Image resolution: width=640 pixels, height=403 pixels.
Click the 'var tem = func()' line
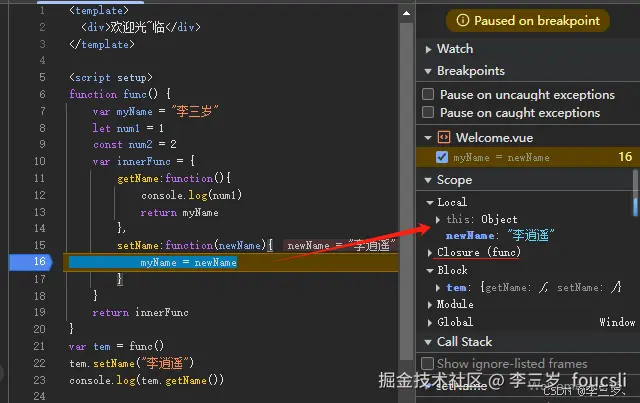click(116, 346)
